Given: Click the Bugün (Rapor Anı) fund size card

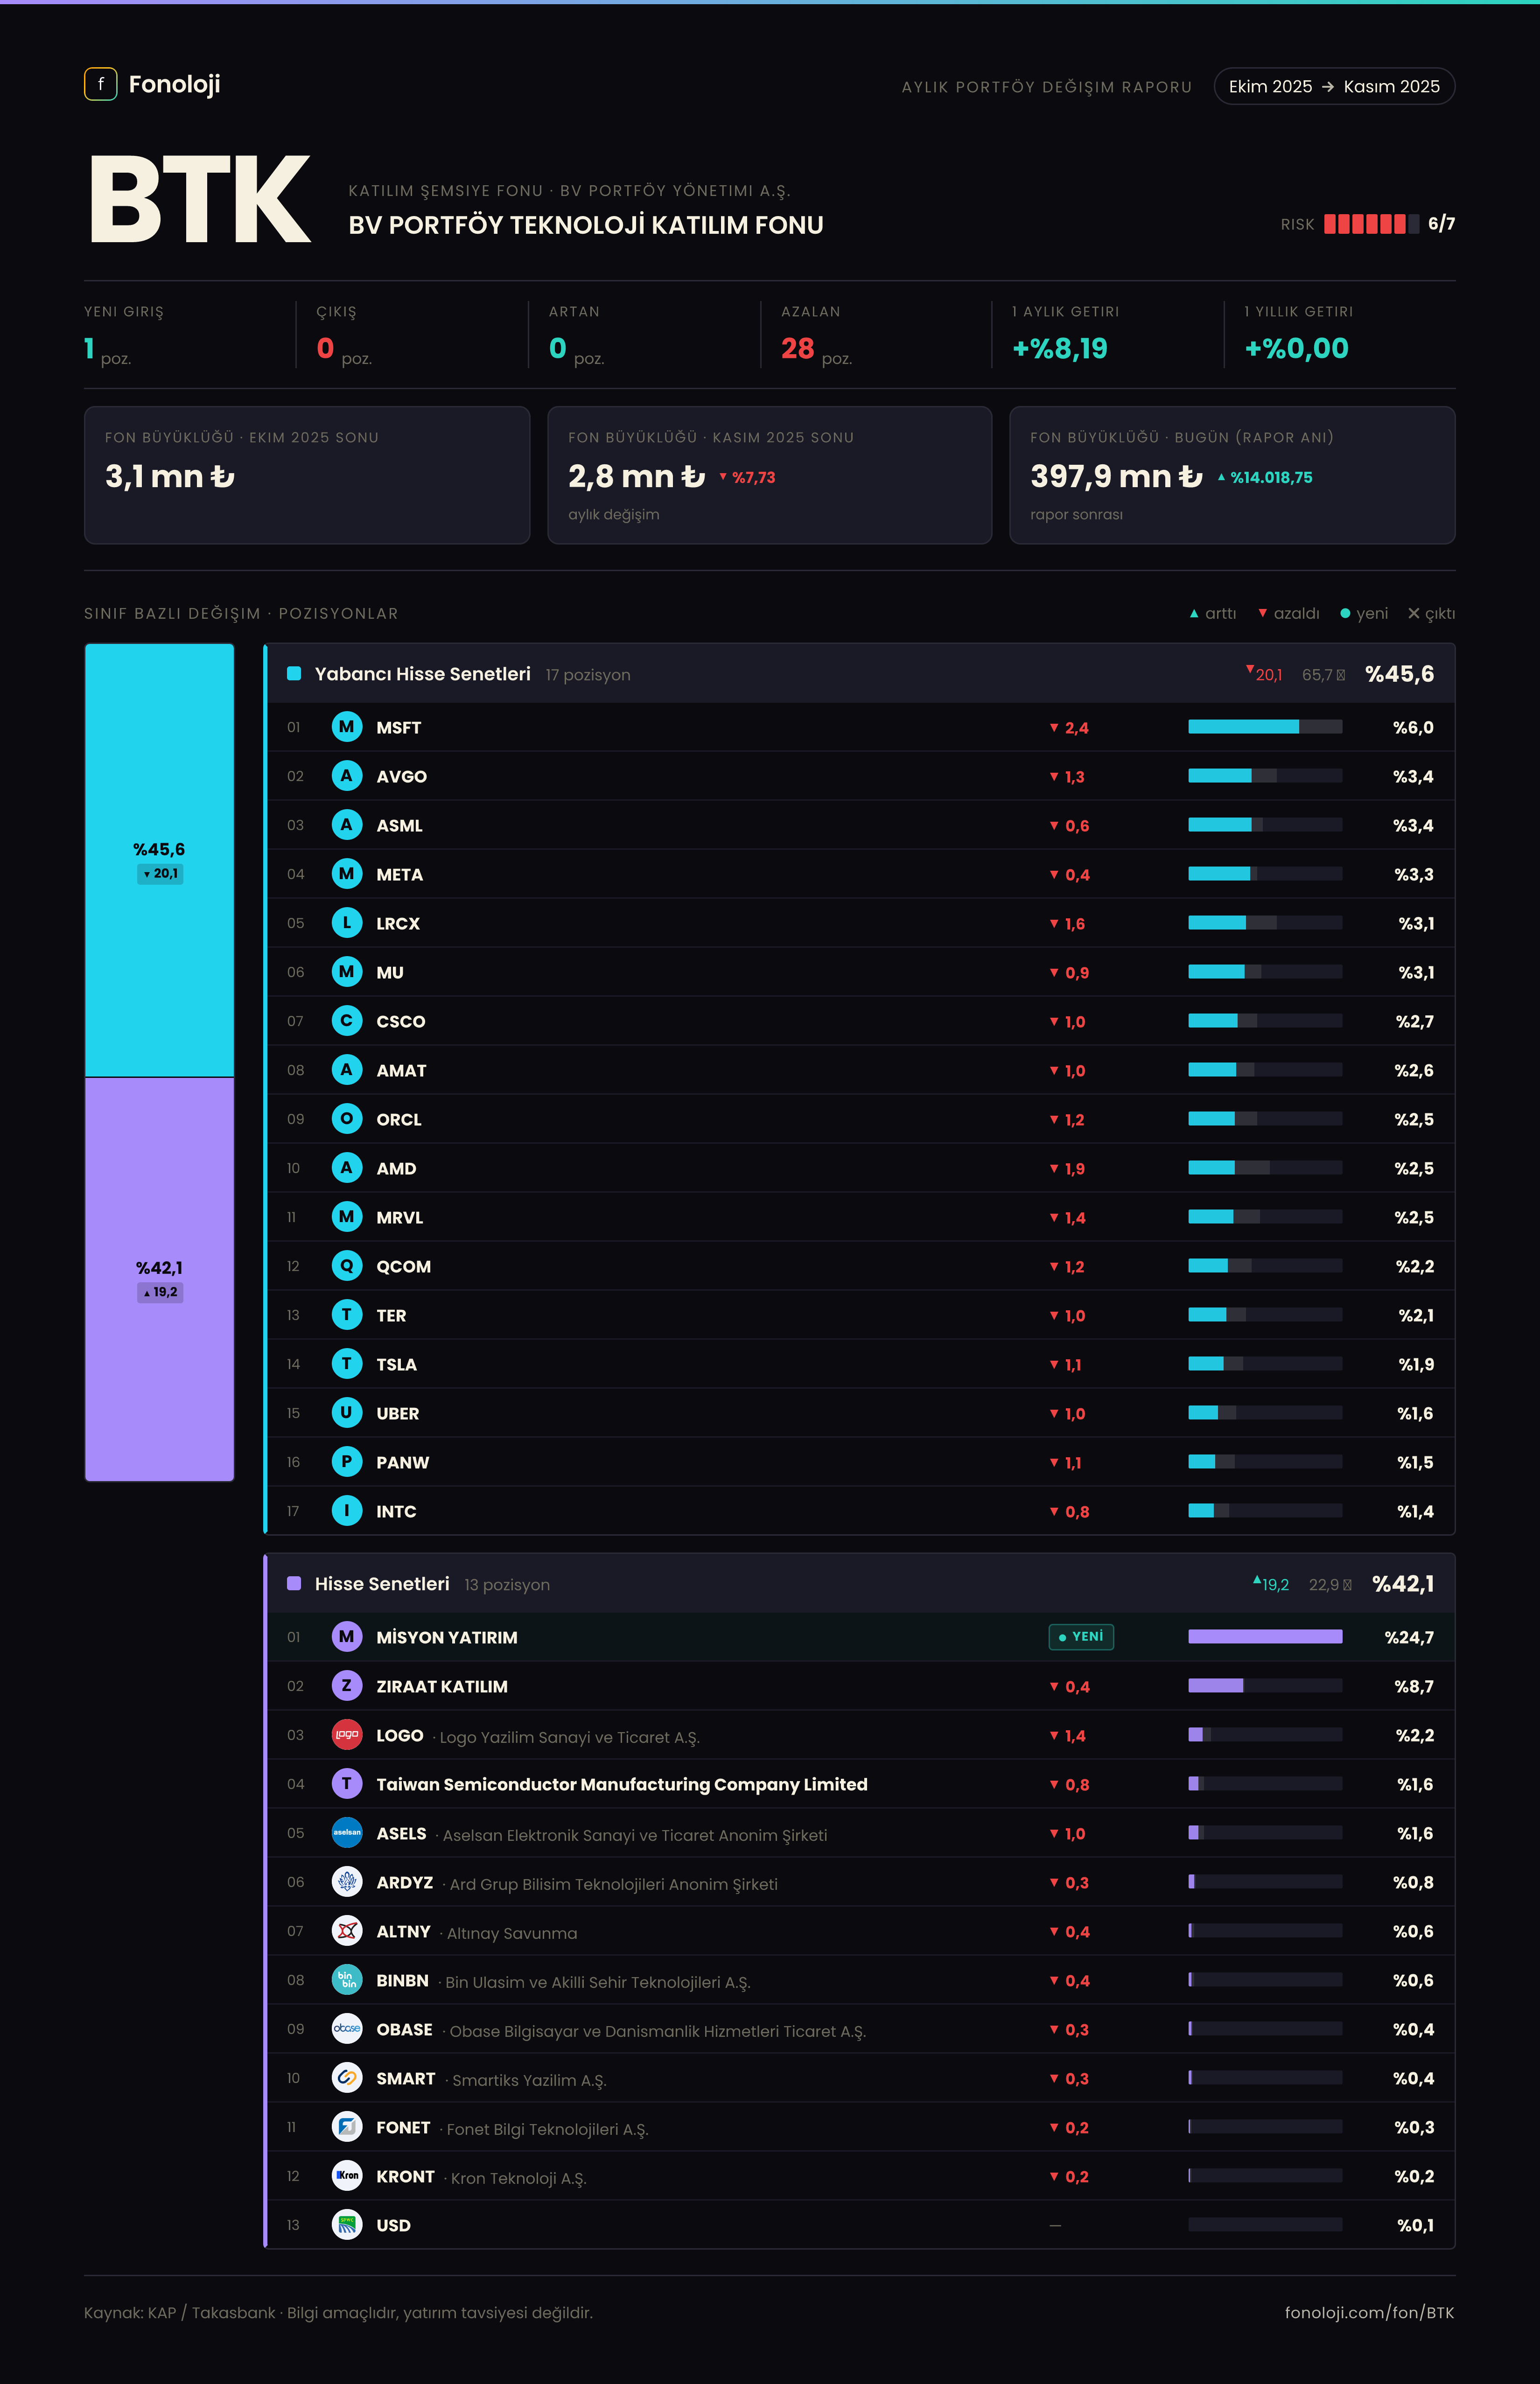Looking at the screenshot, I should tap(1232, 475).
